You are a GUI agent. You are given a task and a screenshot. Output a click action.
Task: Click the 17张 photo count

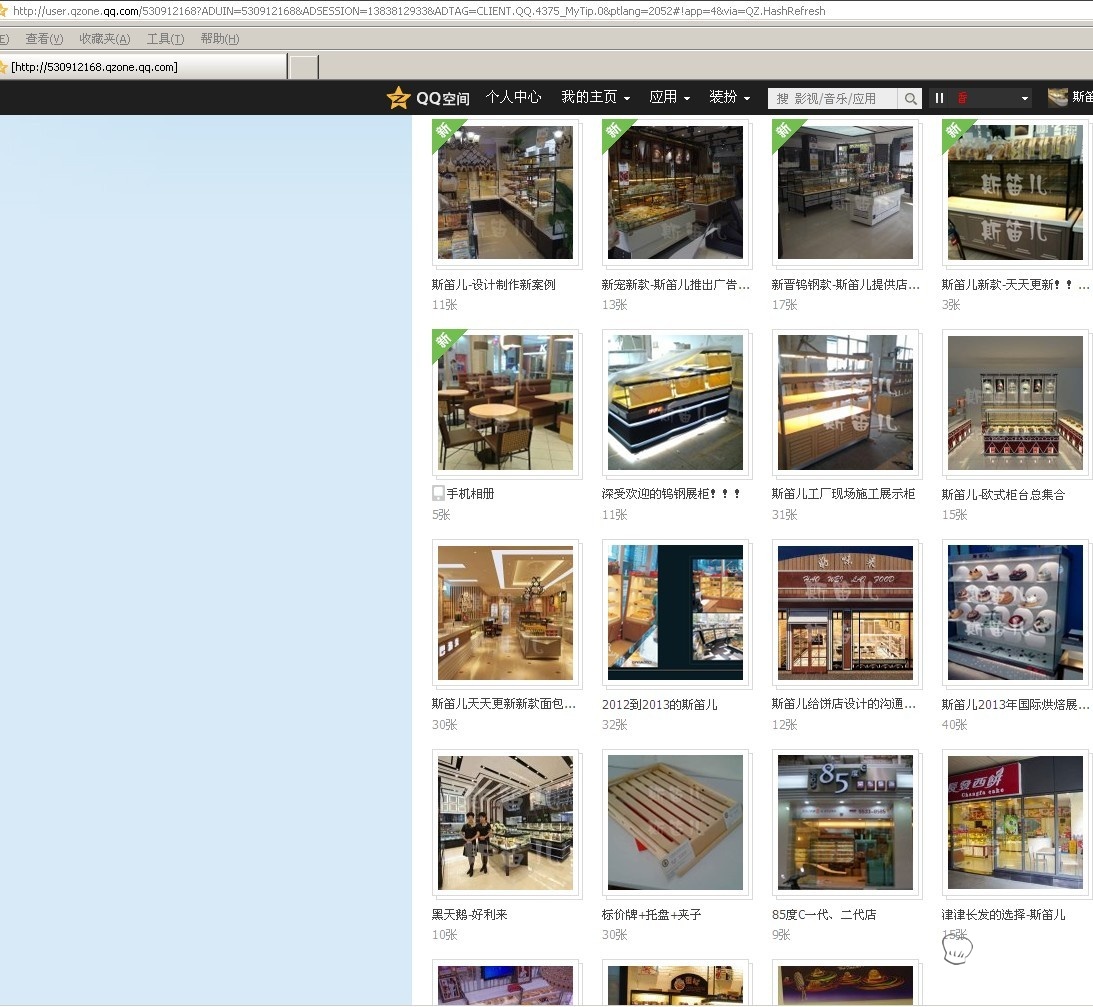coord(784,305)
